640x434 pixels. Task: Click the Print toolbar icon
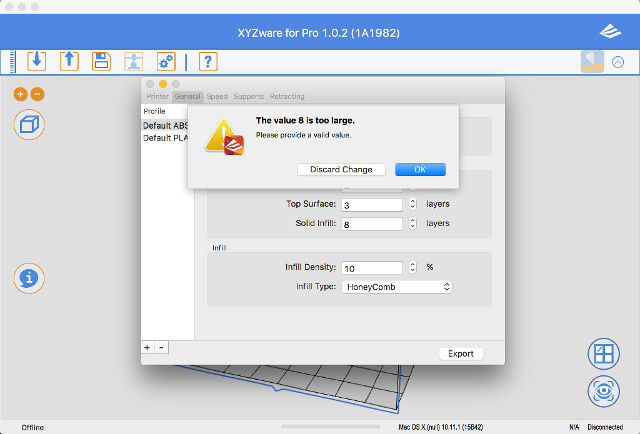pos(134,61)
